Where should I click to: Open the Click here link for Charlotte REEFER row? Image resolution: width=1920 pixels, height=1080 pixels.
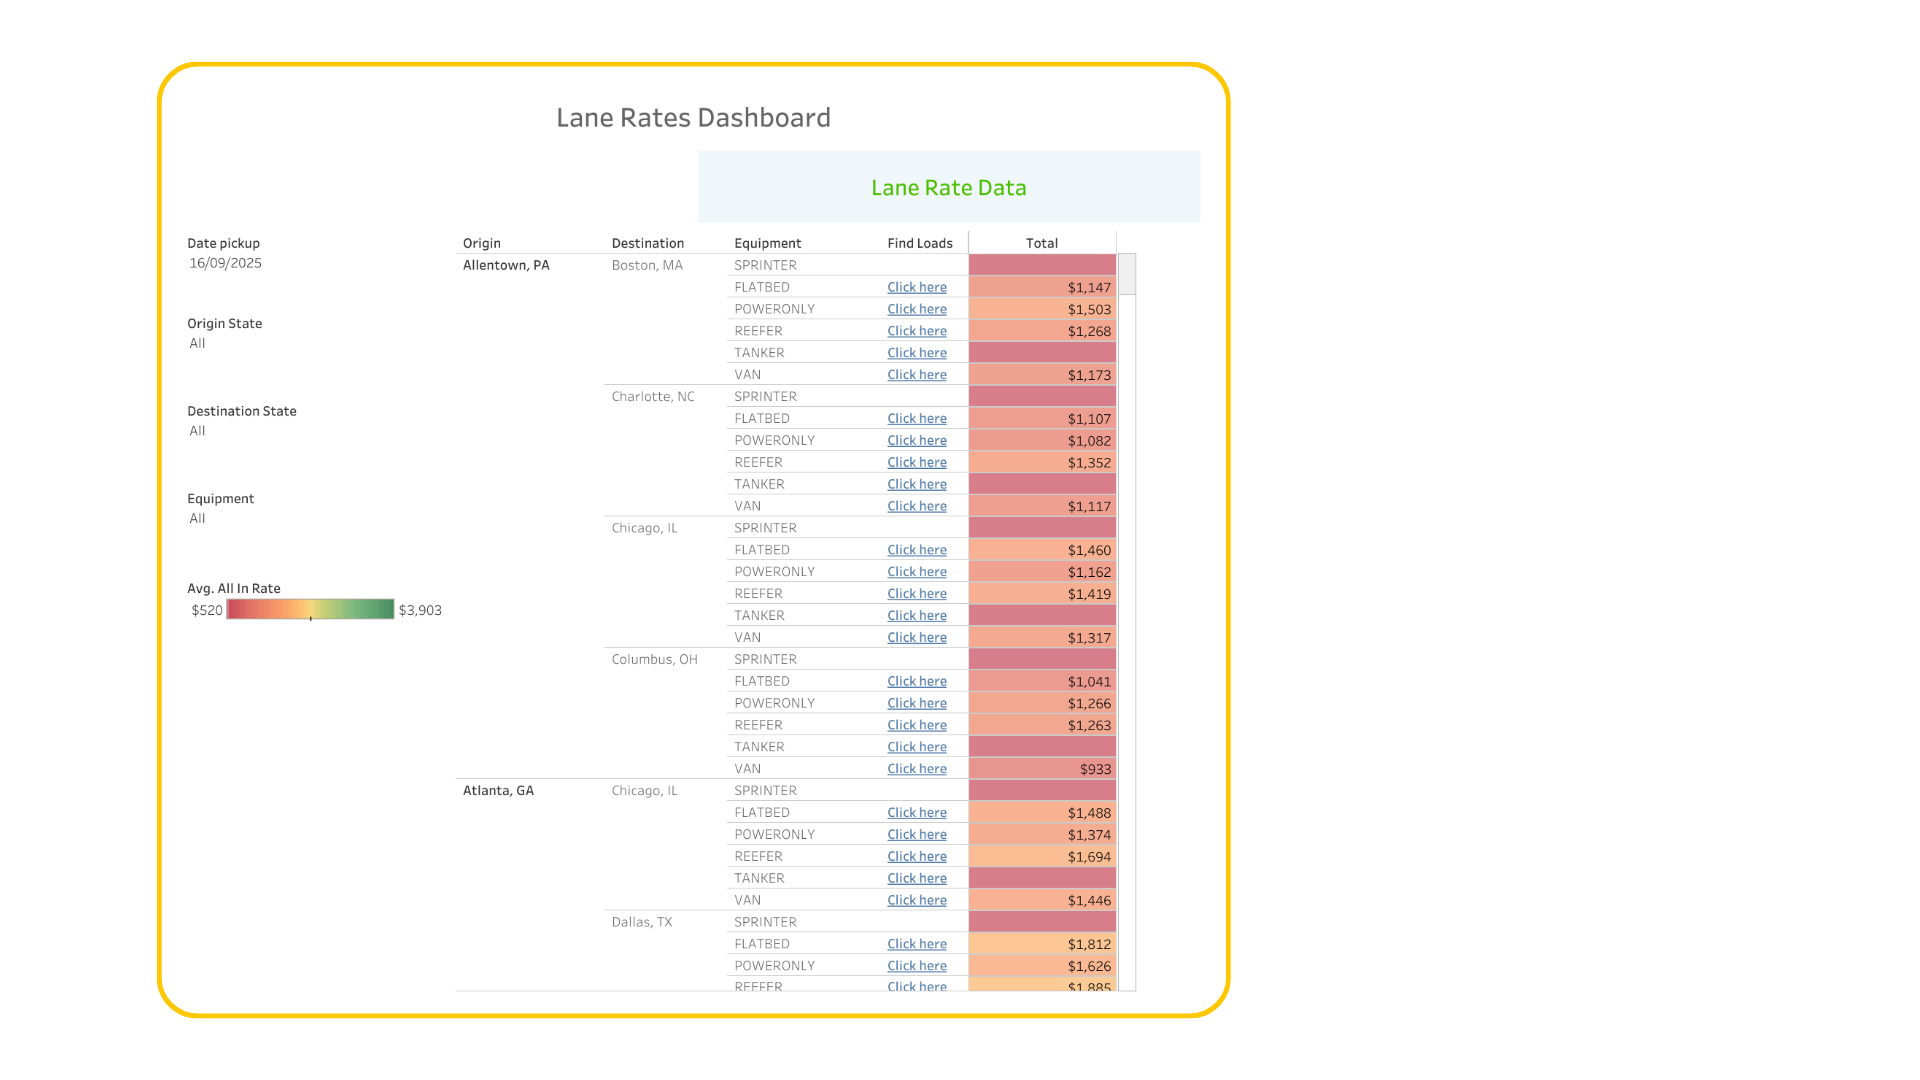click(x=916, y=462)
